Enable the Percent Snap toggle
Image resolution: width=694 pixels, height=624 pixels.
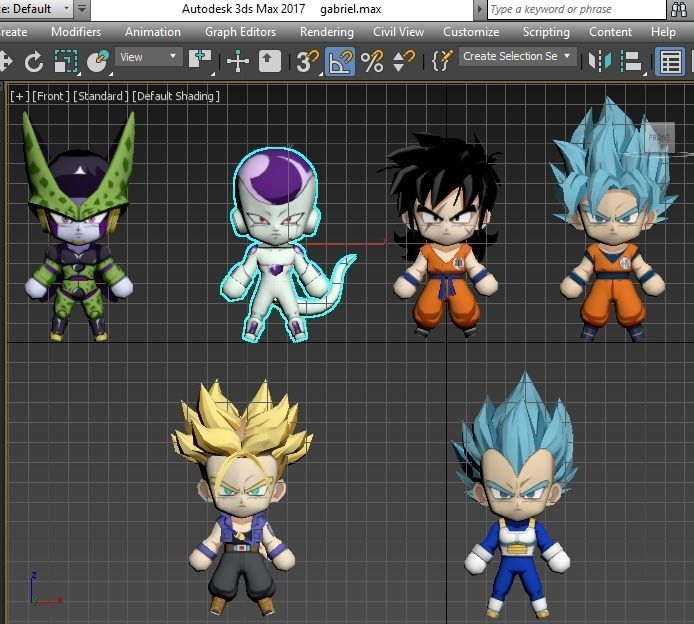372,61
